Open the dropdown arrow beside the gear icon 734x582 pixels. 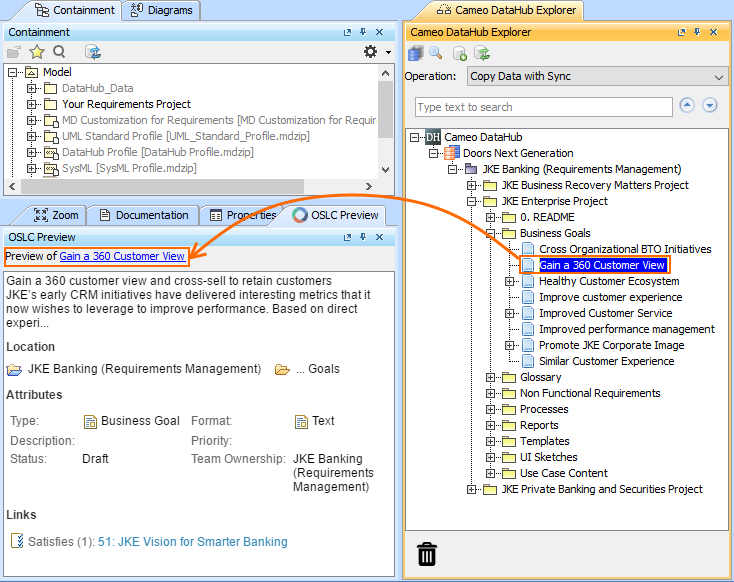click(x=388, y=52)
